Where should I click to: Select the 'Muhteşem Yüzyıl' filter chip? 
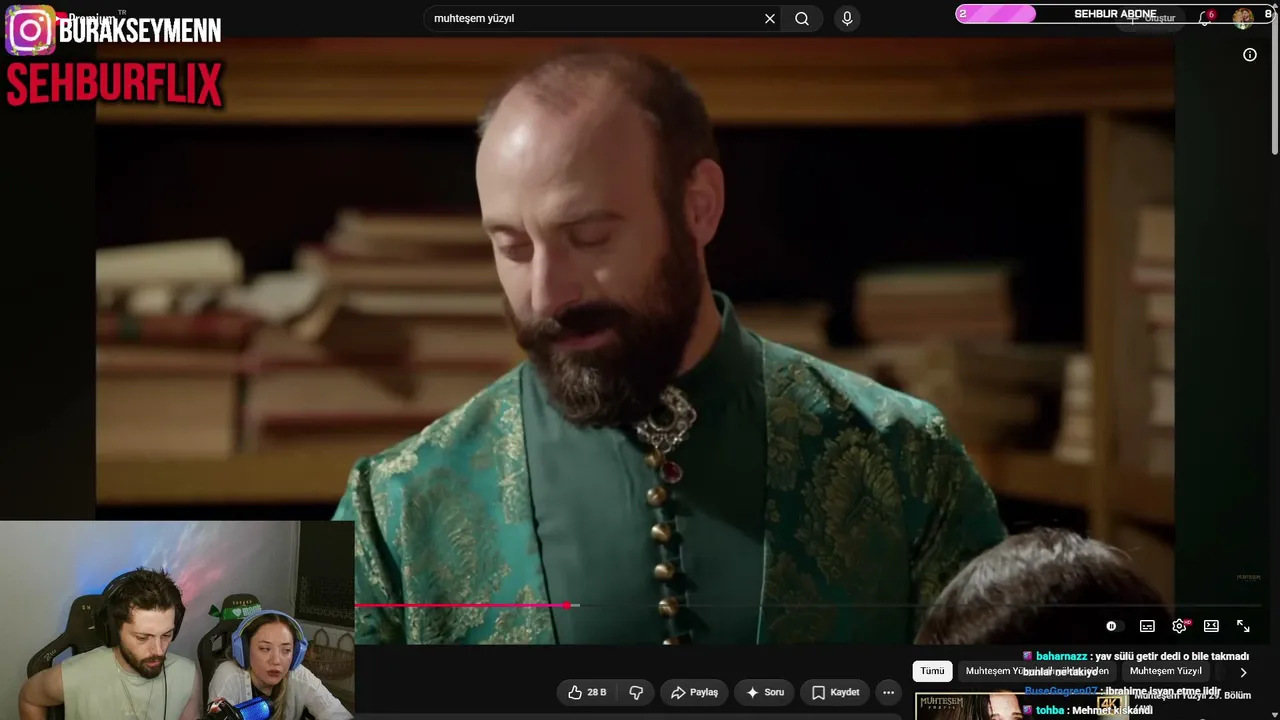pyautogui.click(x=1165, y=671)
